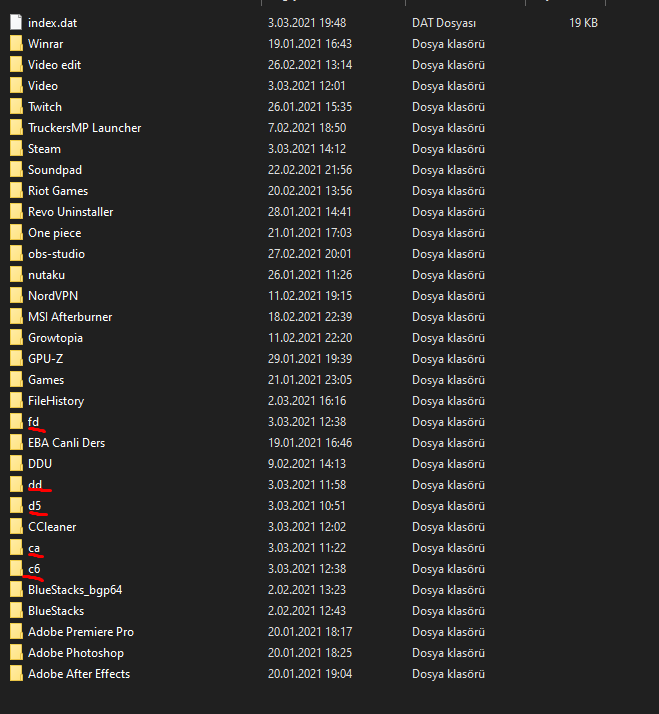Click the Adobe Premiere Pro folder icon
This screenshot has height=714, width=659.
point(16,632)
